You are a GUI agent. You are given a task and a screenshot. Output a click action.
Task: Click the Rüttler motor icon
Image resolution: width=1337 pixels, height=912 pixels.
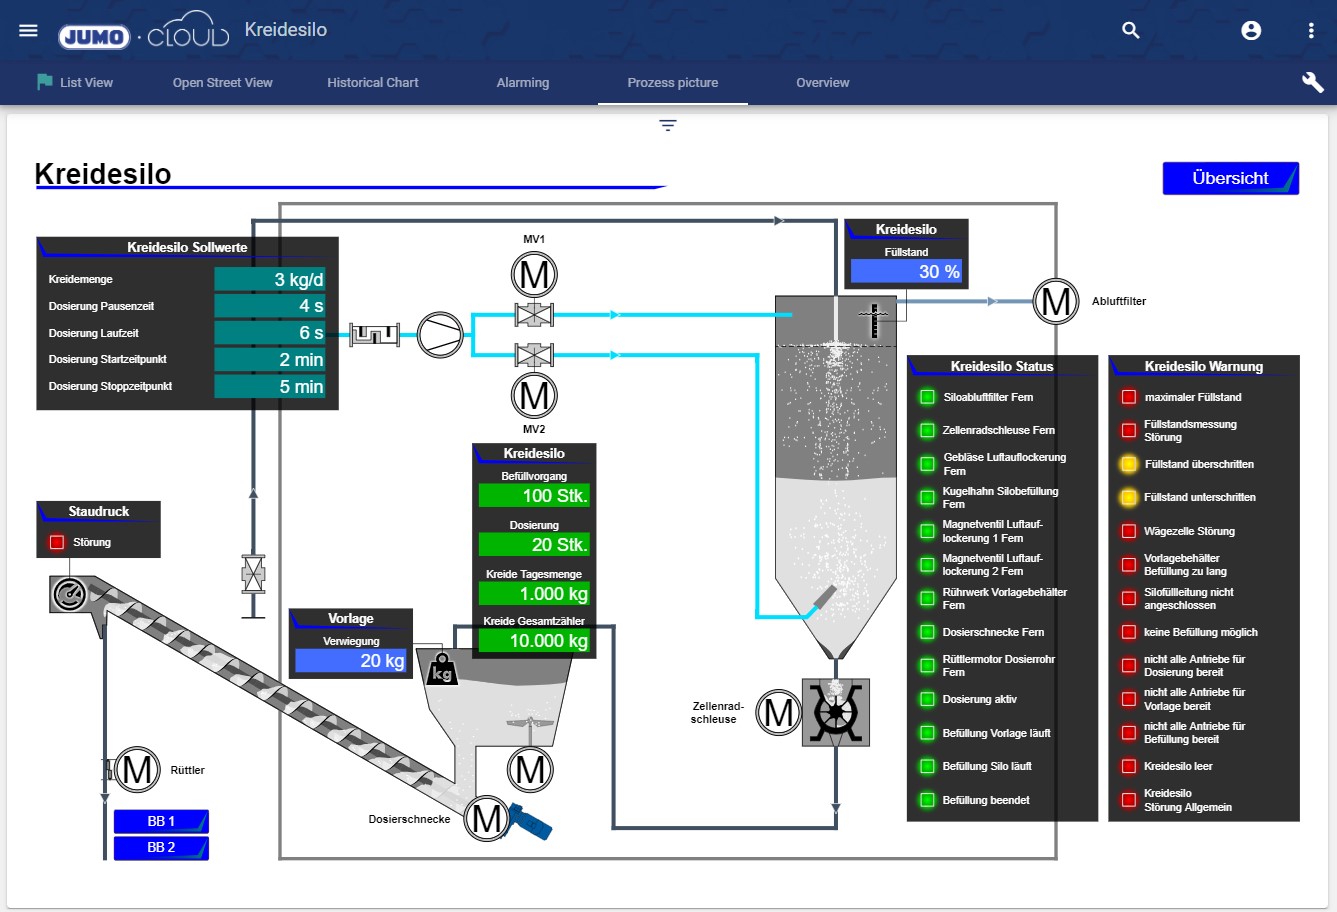(137, 769)
